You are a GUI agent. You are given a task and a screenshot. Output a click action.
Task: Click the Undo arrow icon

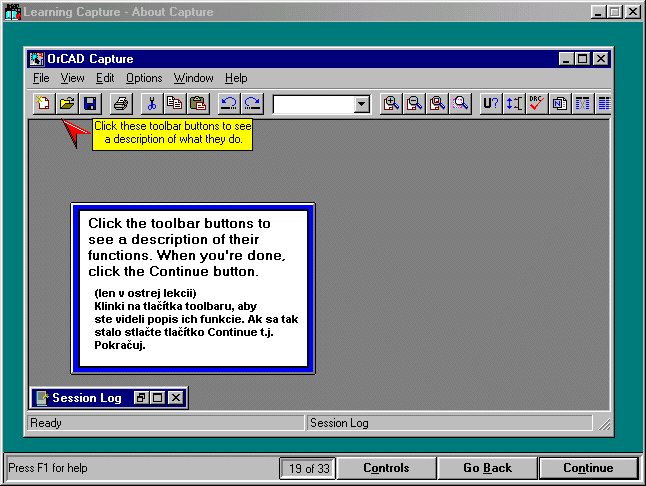click(x=229, y=103)
